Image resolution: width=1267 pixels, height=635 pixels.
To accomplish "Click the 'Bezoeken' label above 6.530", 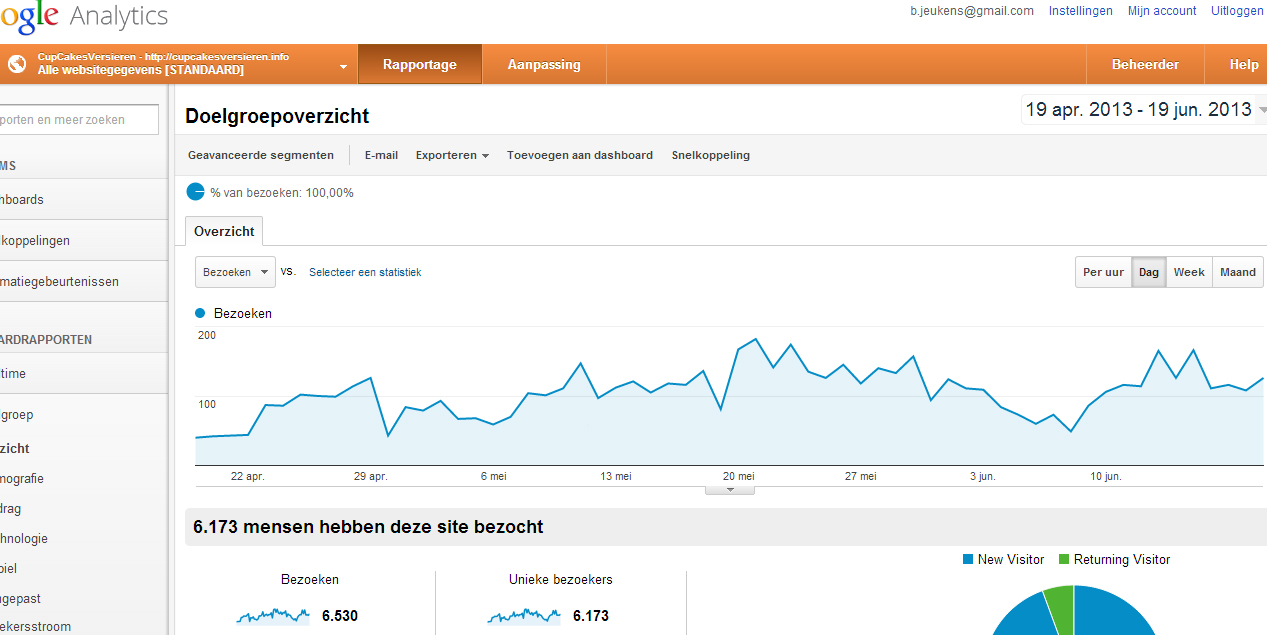I will [x=310, y=579].
